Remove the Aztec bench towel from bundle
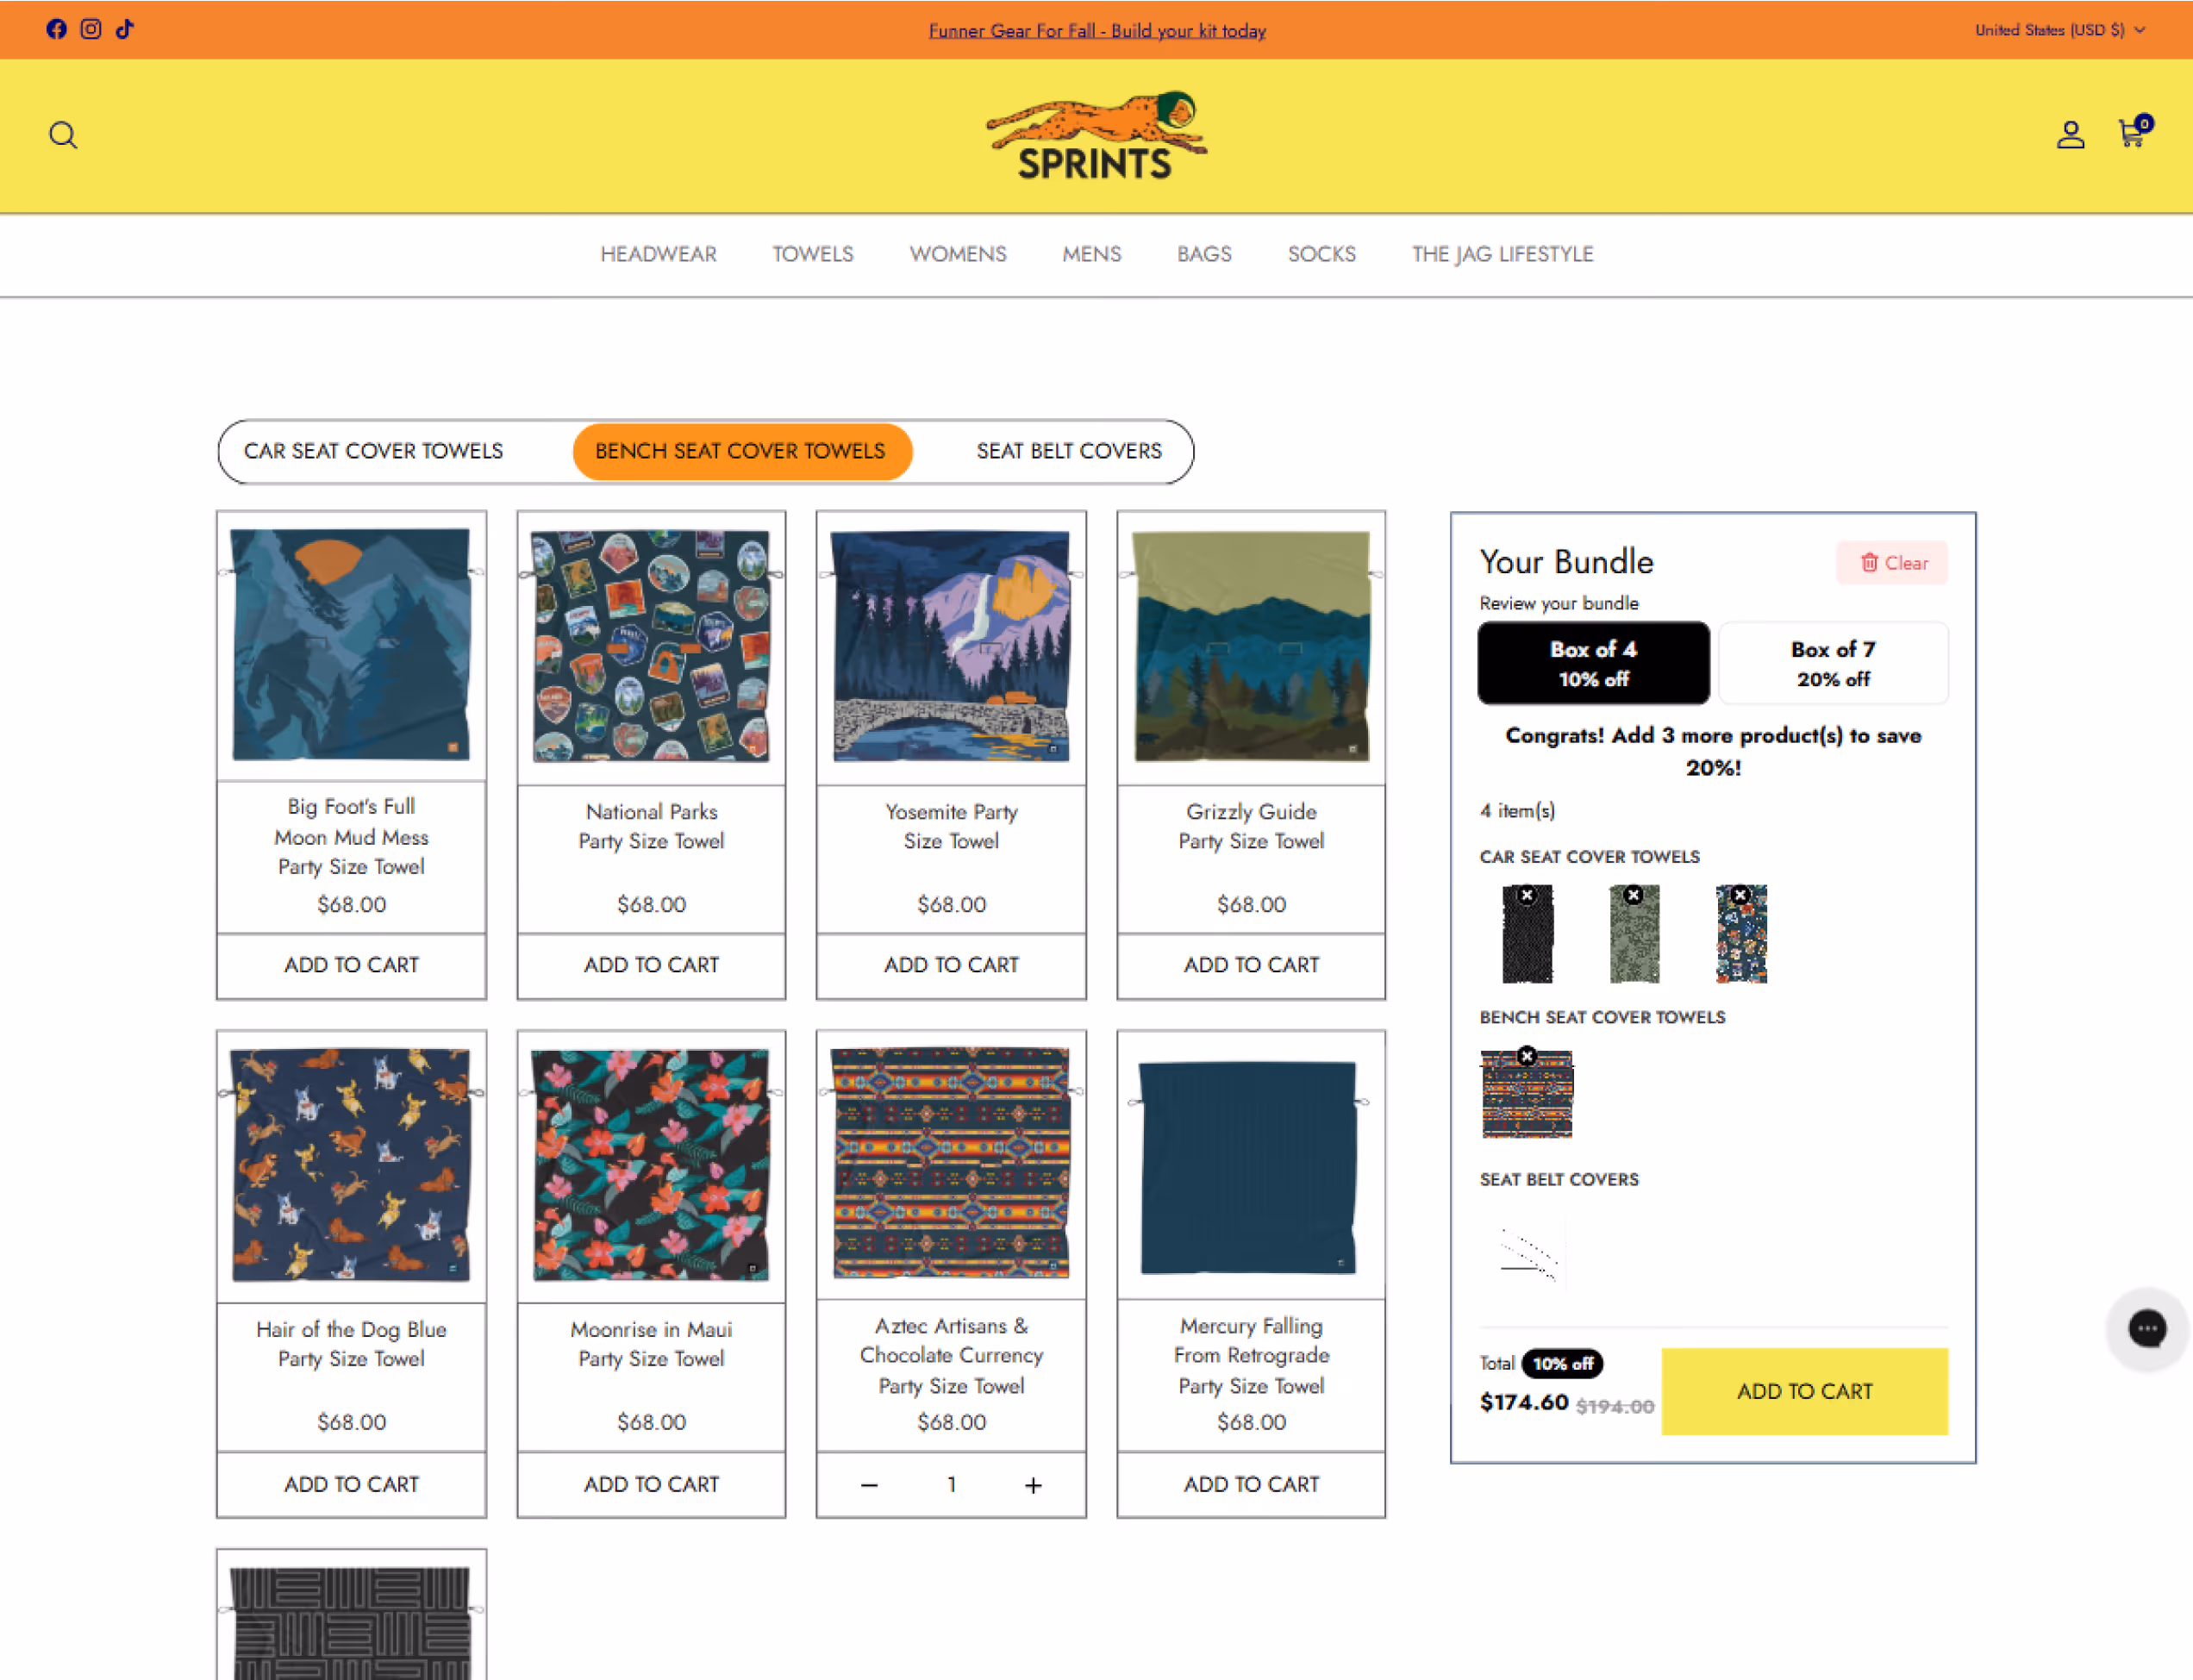The height and width of the screenshot is (1680, 2193). pos(1526,1055)
